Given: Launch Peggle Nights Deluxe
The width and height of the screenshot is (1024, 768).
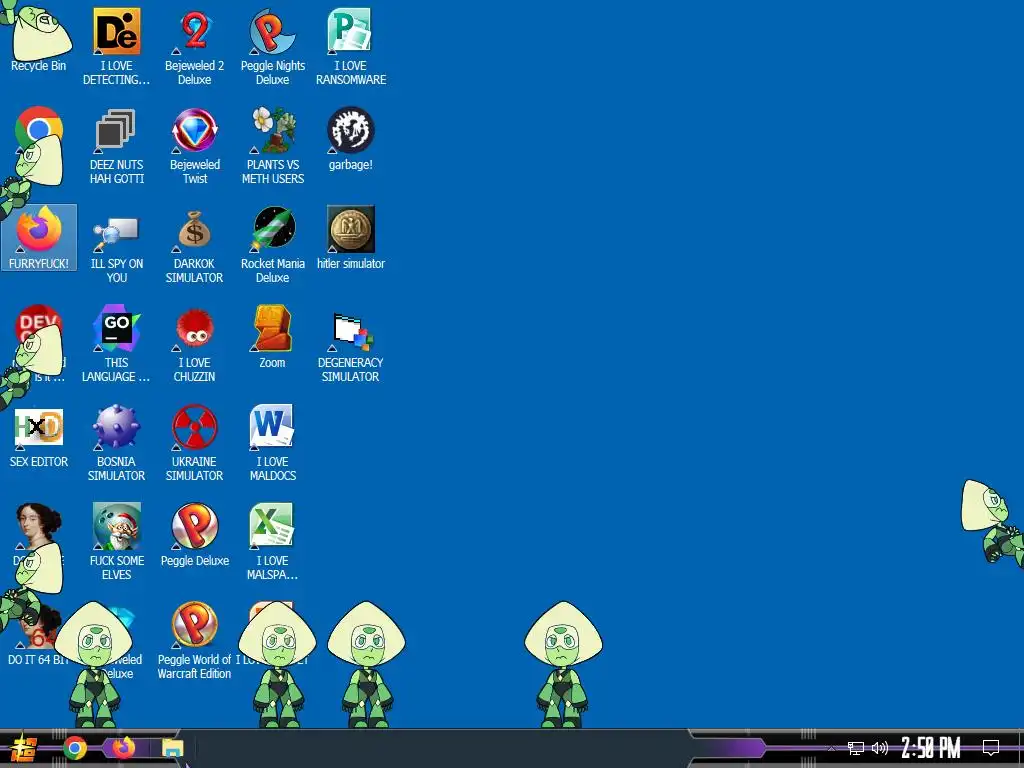Looking at the screenshot, I should pos(272,46).
